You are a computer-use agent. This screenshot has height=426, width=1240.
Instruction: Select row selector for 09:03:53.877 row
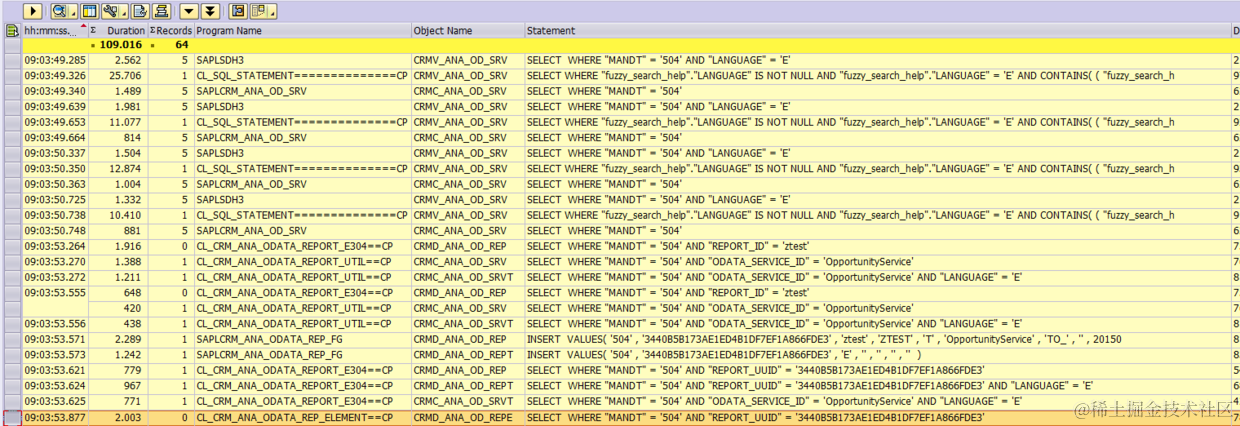pyautogui.click(x=12, y=417)
